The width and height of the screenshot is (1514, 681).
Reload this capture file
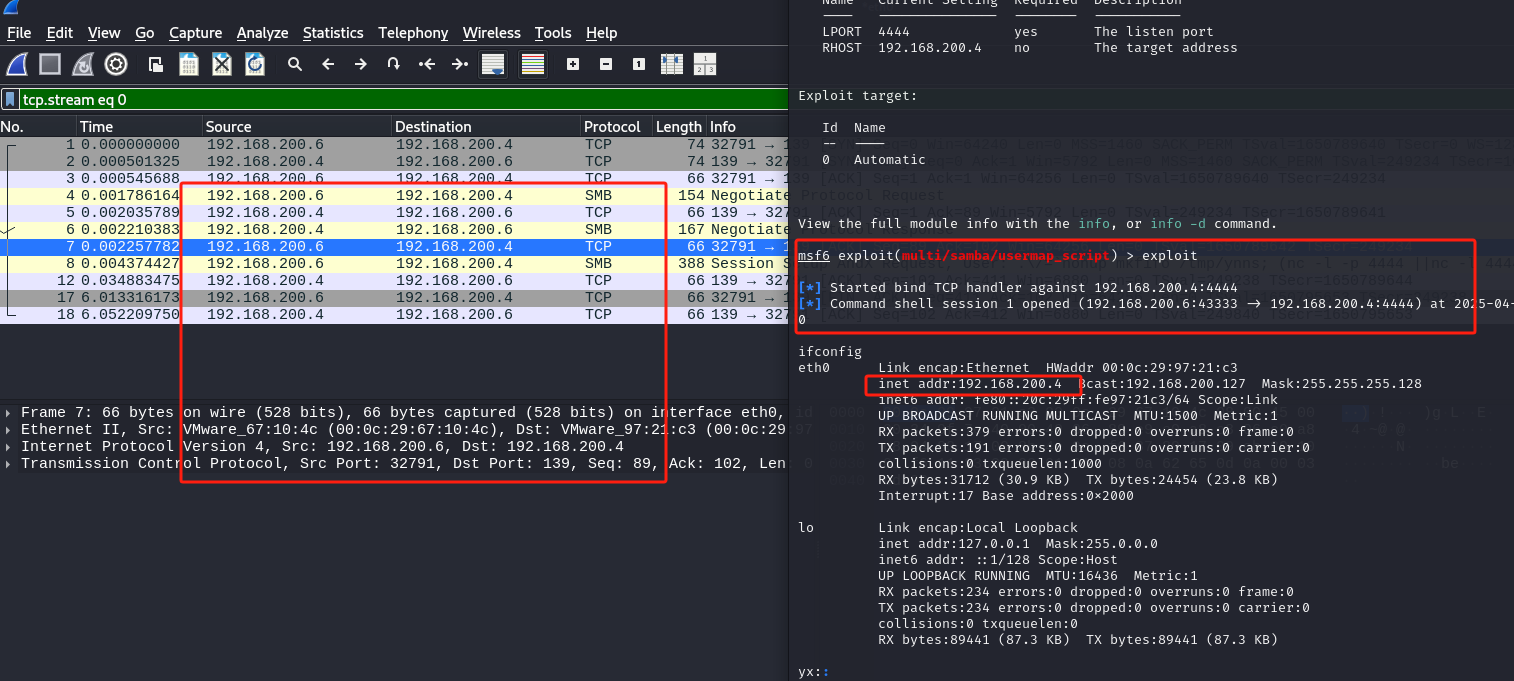(255, 65)
